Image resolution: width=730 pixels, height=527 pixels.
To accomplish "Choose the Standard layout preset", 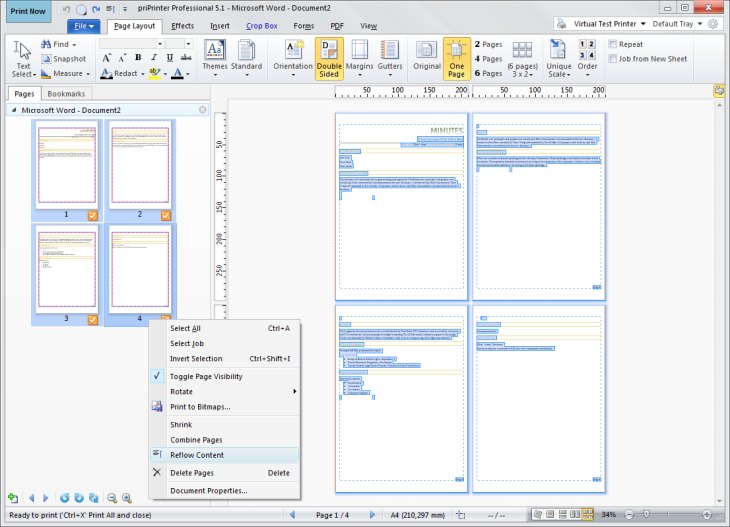I will [x=246, y=59].
